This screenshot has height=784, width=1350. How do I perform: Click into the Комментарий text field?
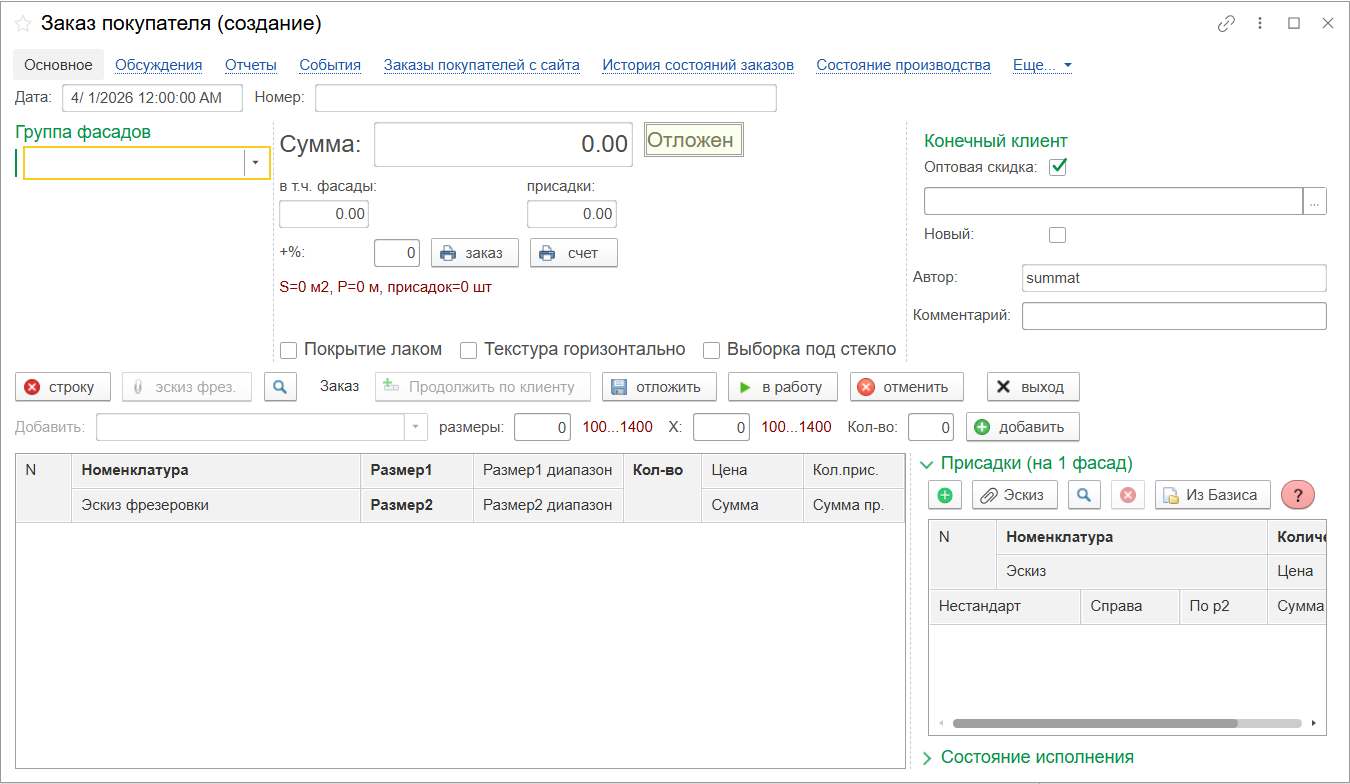tap(1173, 316)
